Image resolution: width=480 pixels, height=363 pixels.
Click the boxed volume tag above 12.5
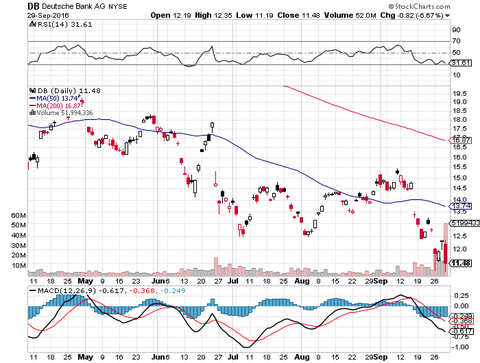pyautogui.click(x=465, y=223)
